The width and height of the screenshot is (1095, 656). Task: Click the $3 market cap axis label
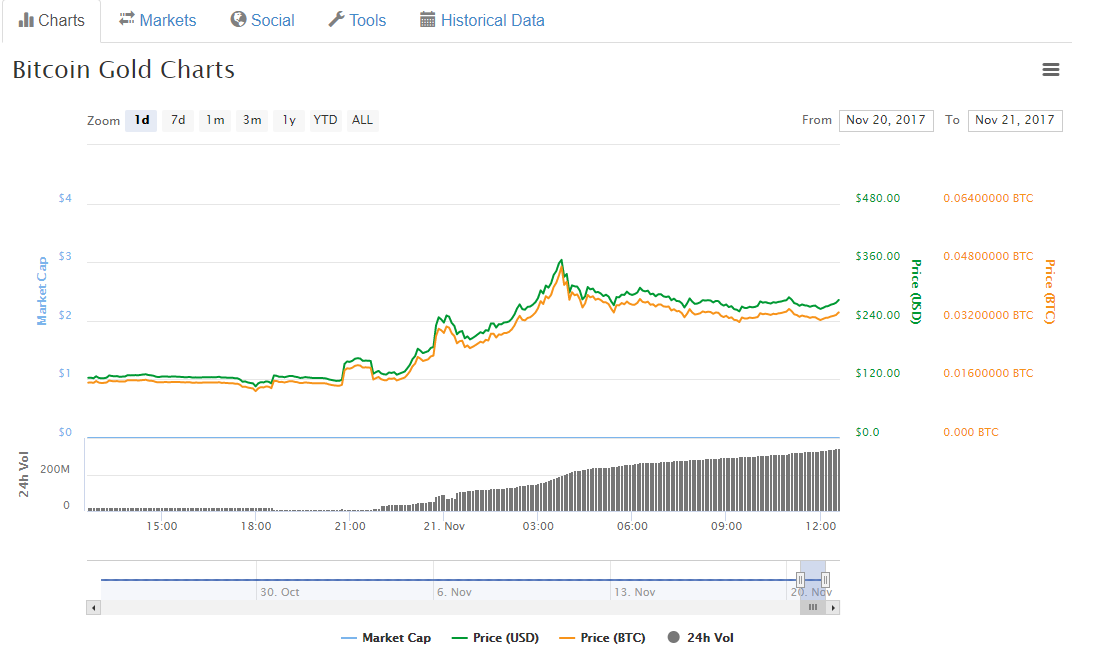65,256
